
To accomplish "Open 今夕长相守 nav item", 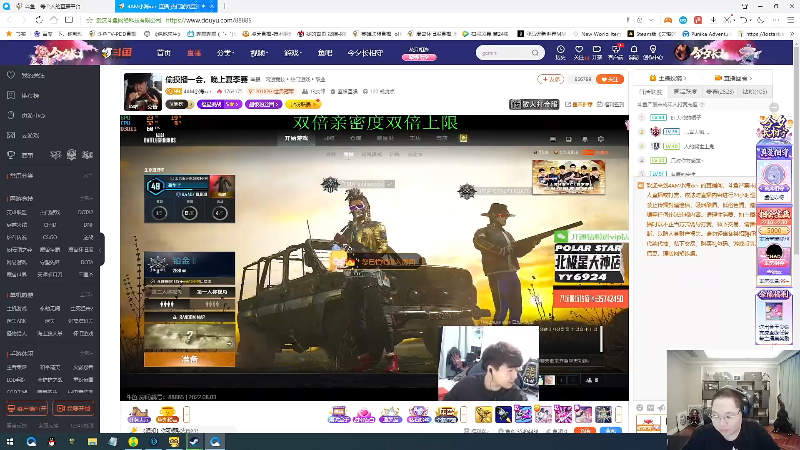I will click(365, 53).
